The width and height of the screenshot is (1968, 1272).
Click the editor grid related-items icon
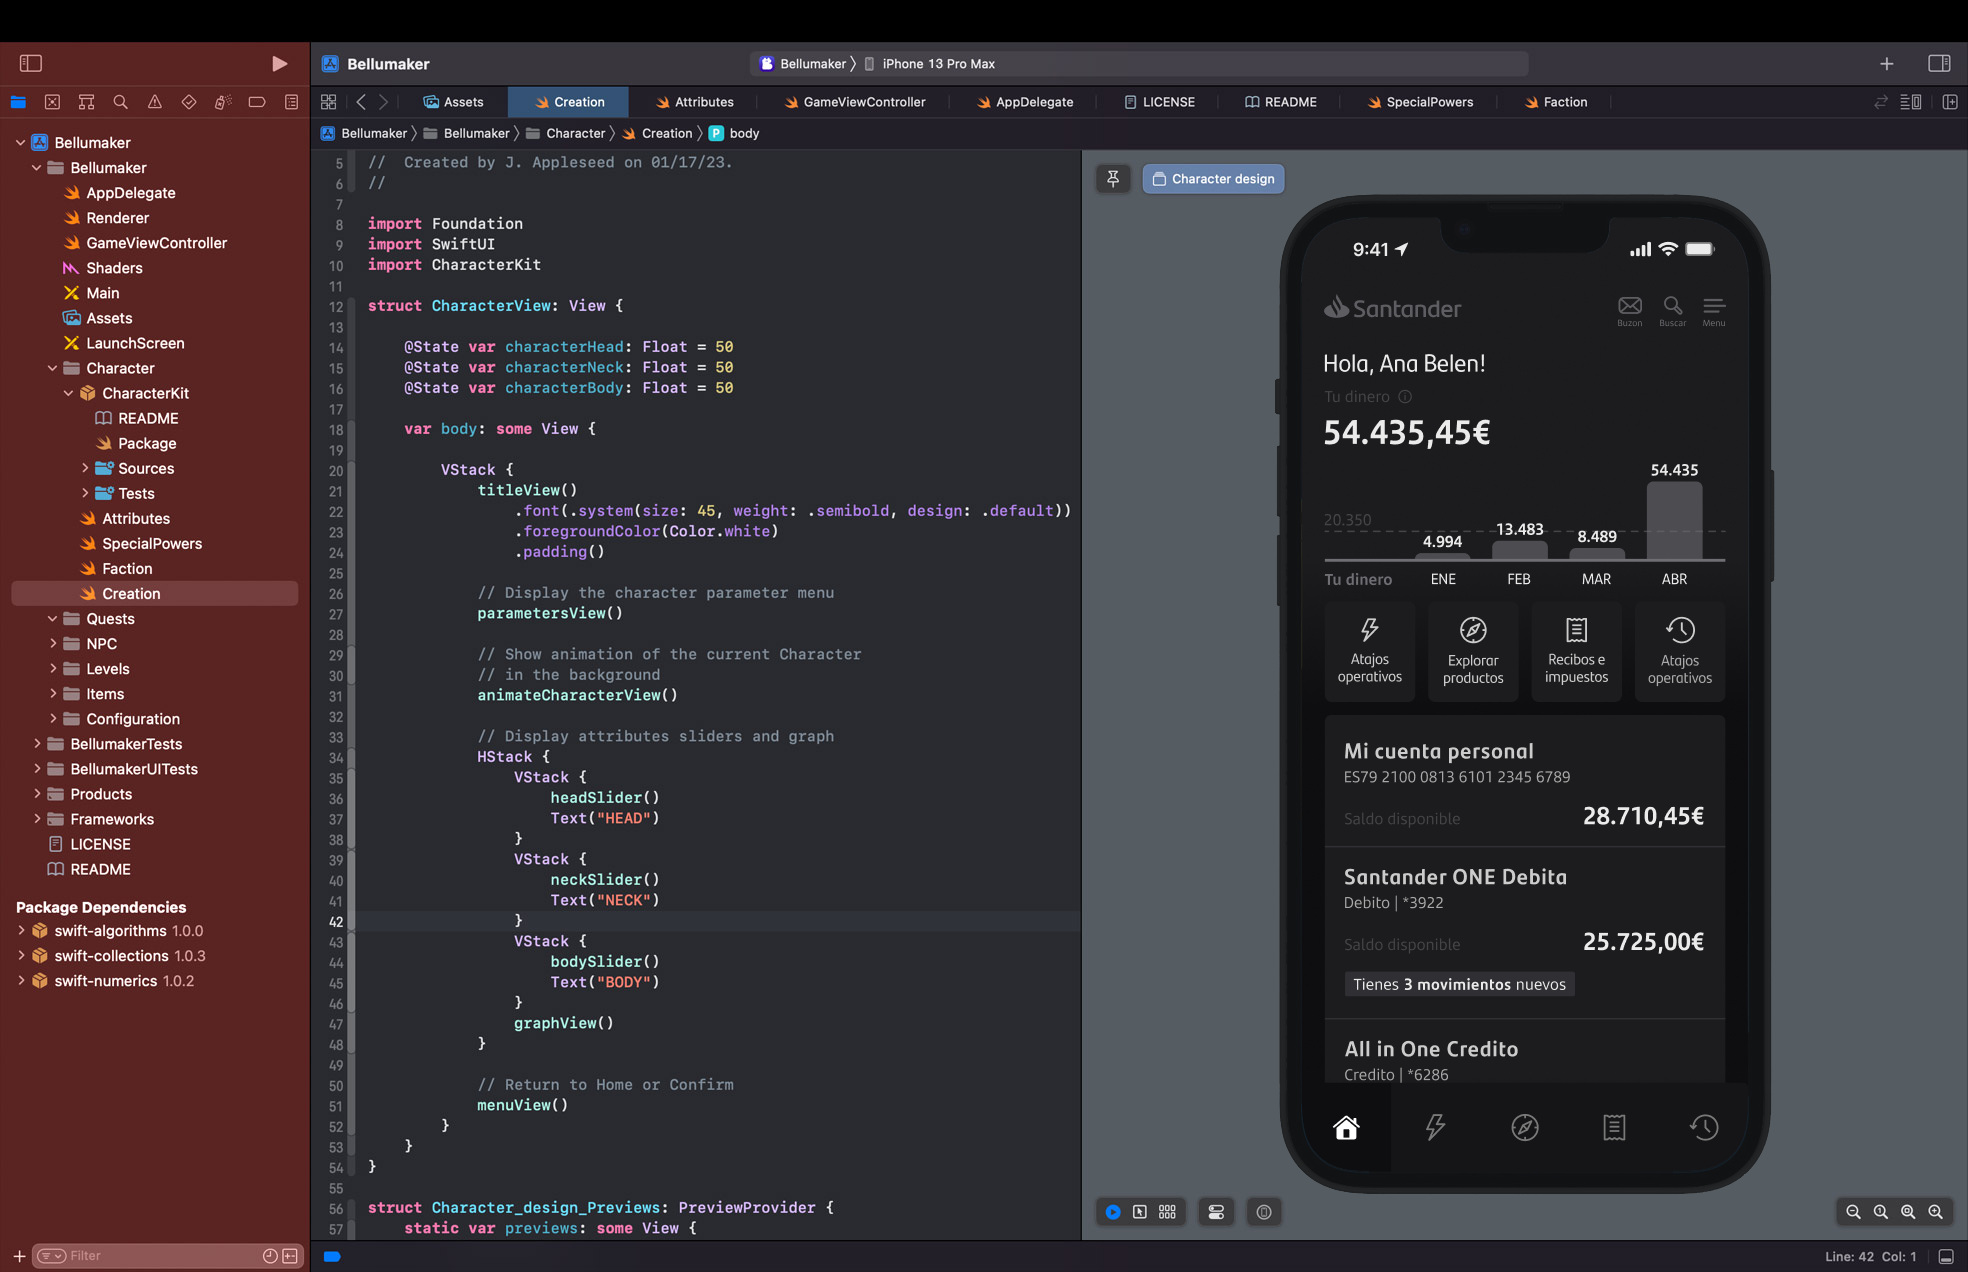[x=328, y=102]
